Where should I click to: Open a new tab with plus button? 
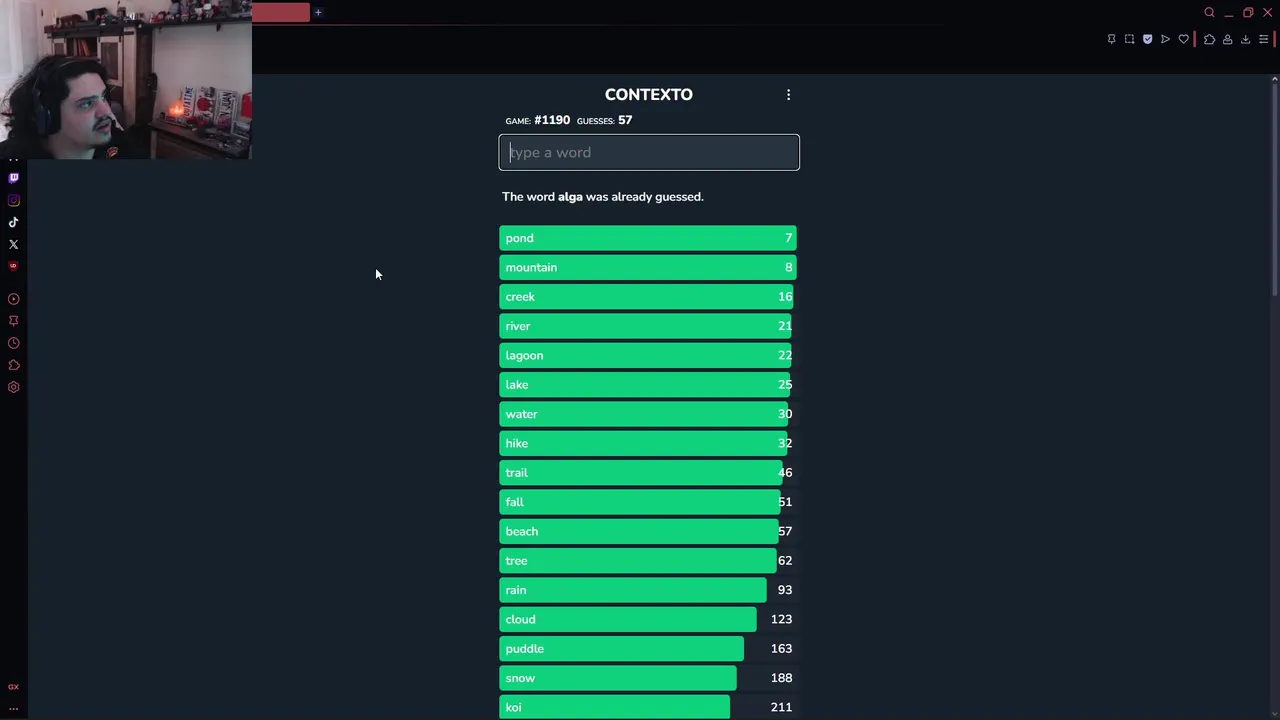tap(318, 12)
